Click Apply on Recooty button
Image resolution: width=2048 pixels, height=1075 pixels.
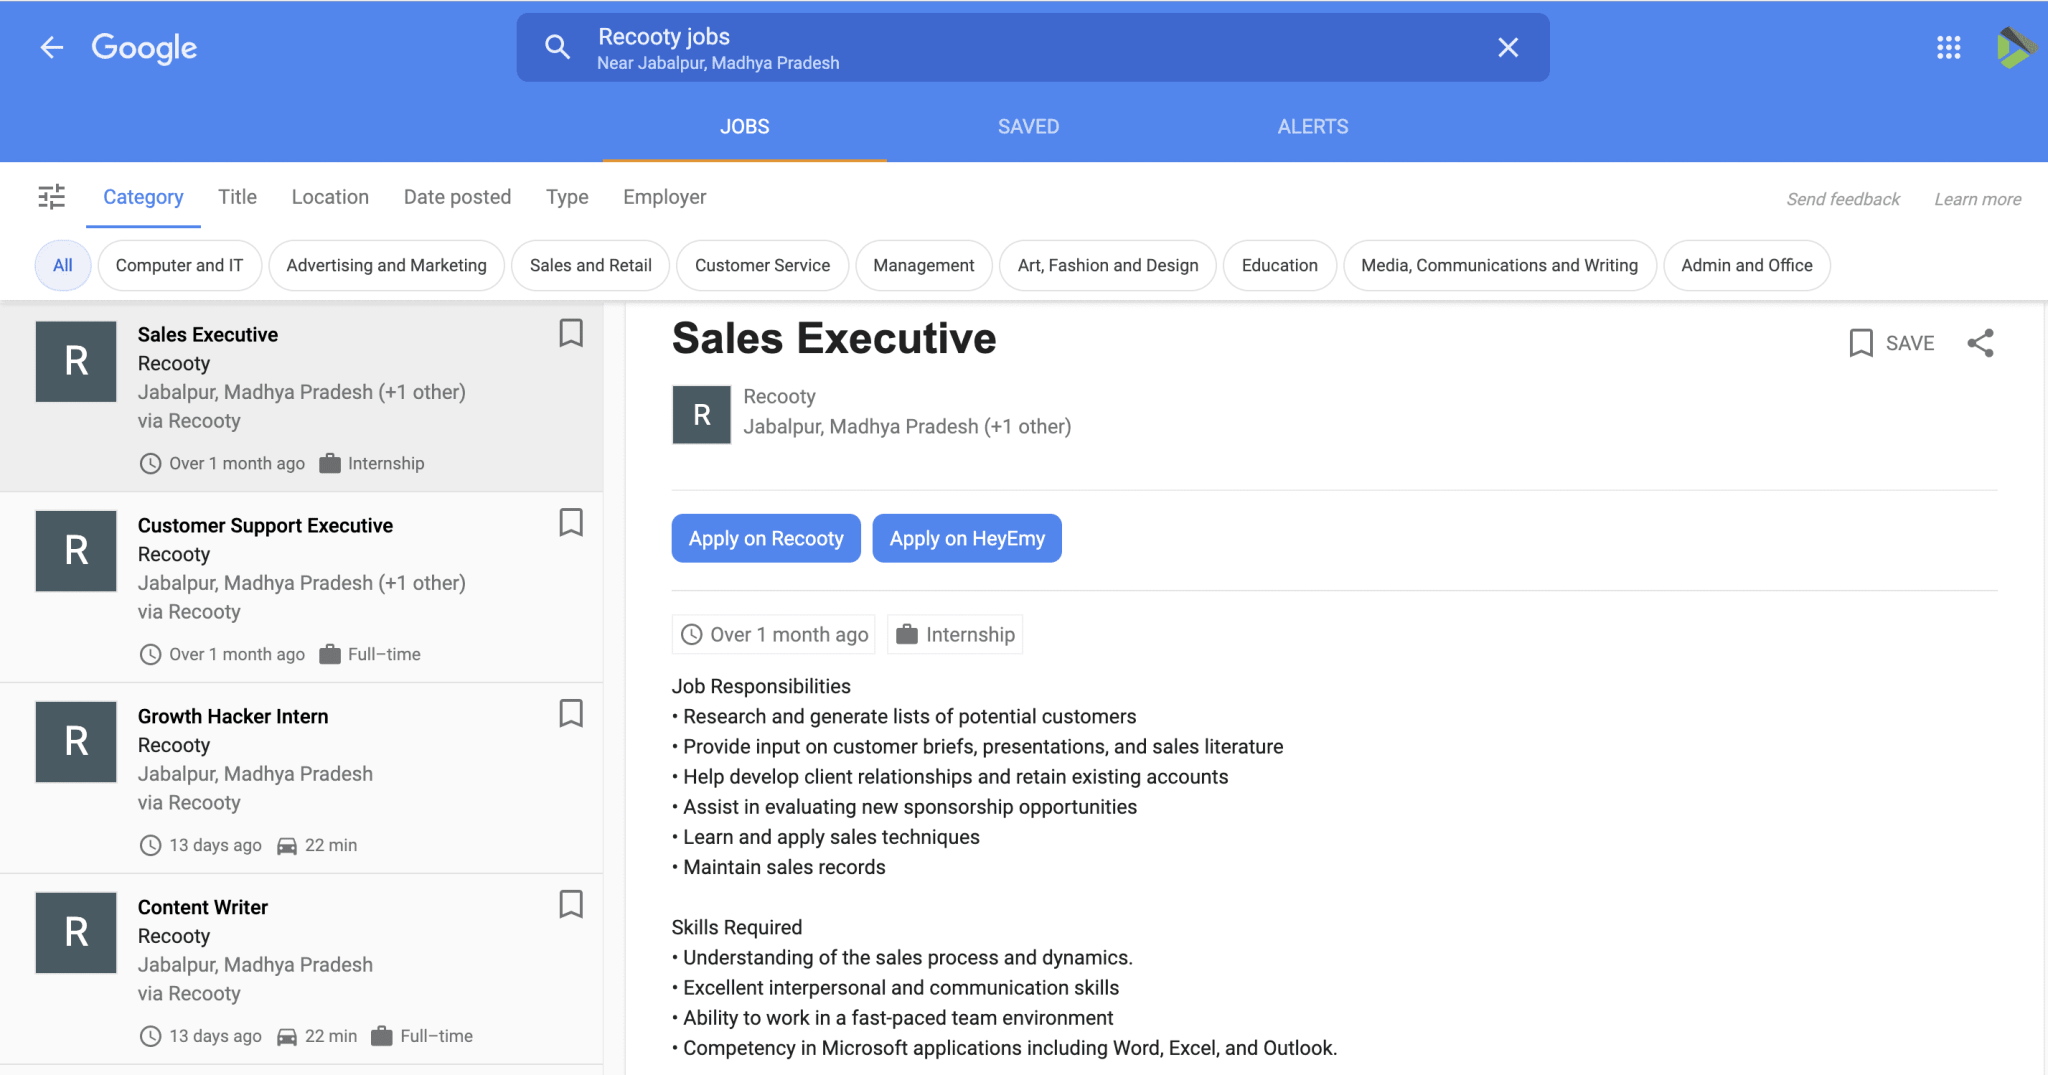[765, 538]
